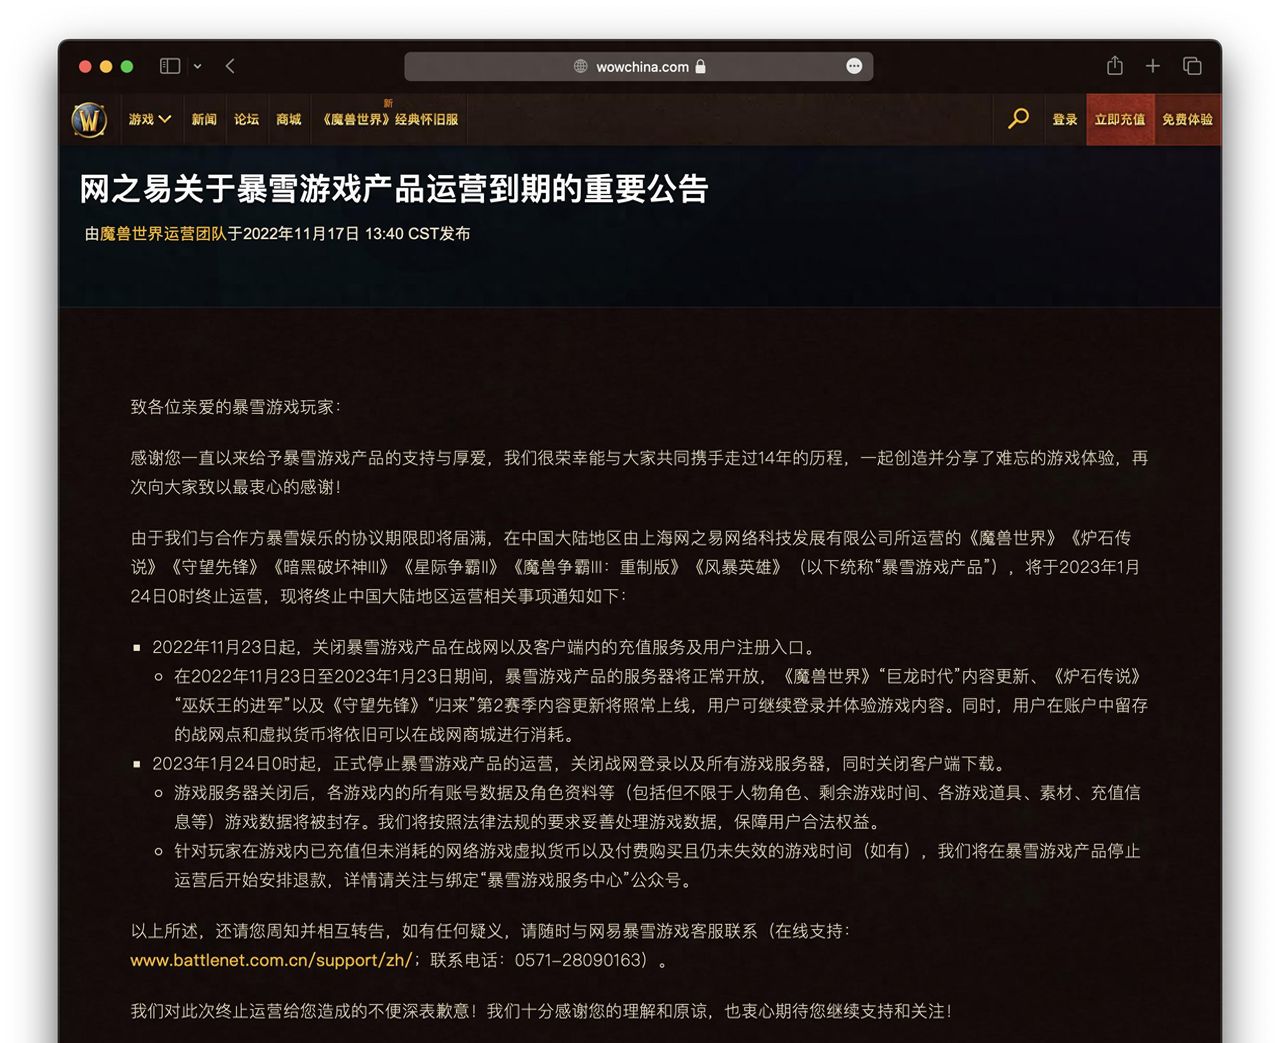Click the 免费体验 button

click(x=1187, y=119)
